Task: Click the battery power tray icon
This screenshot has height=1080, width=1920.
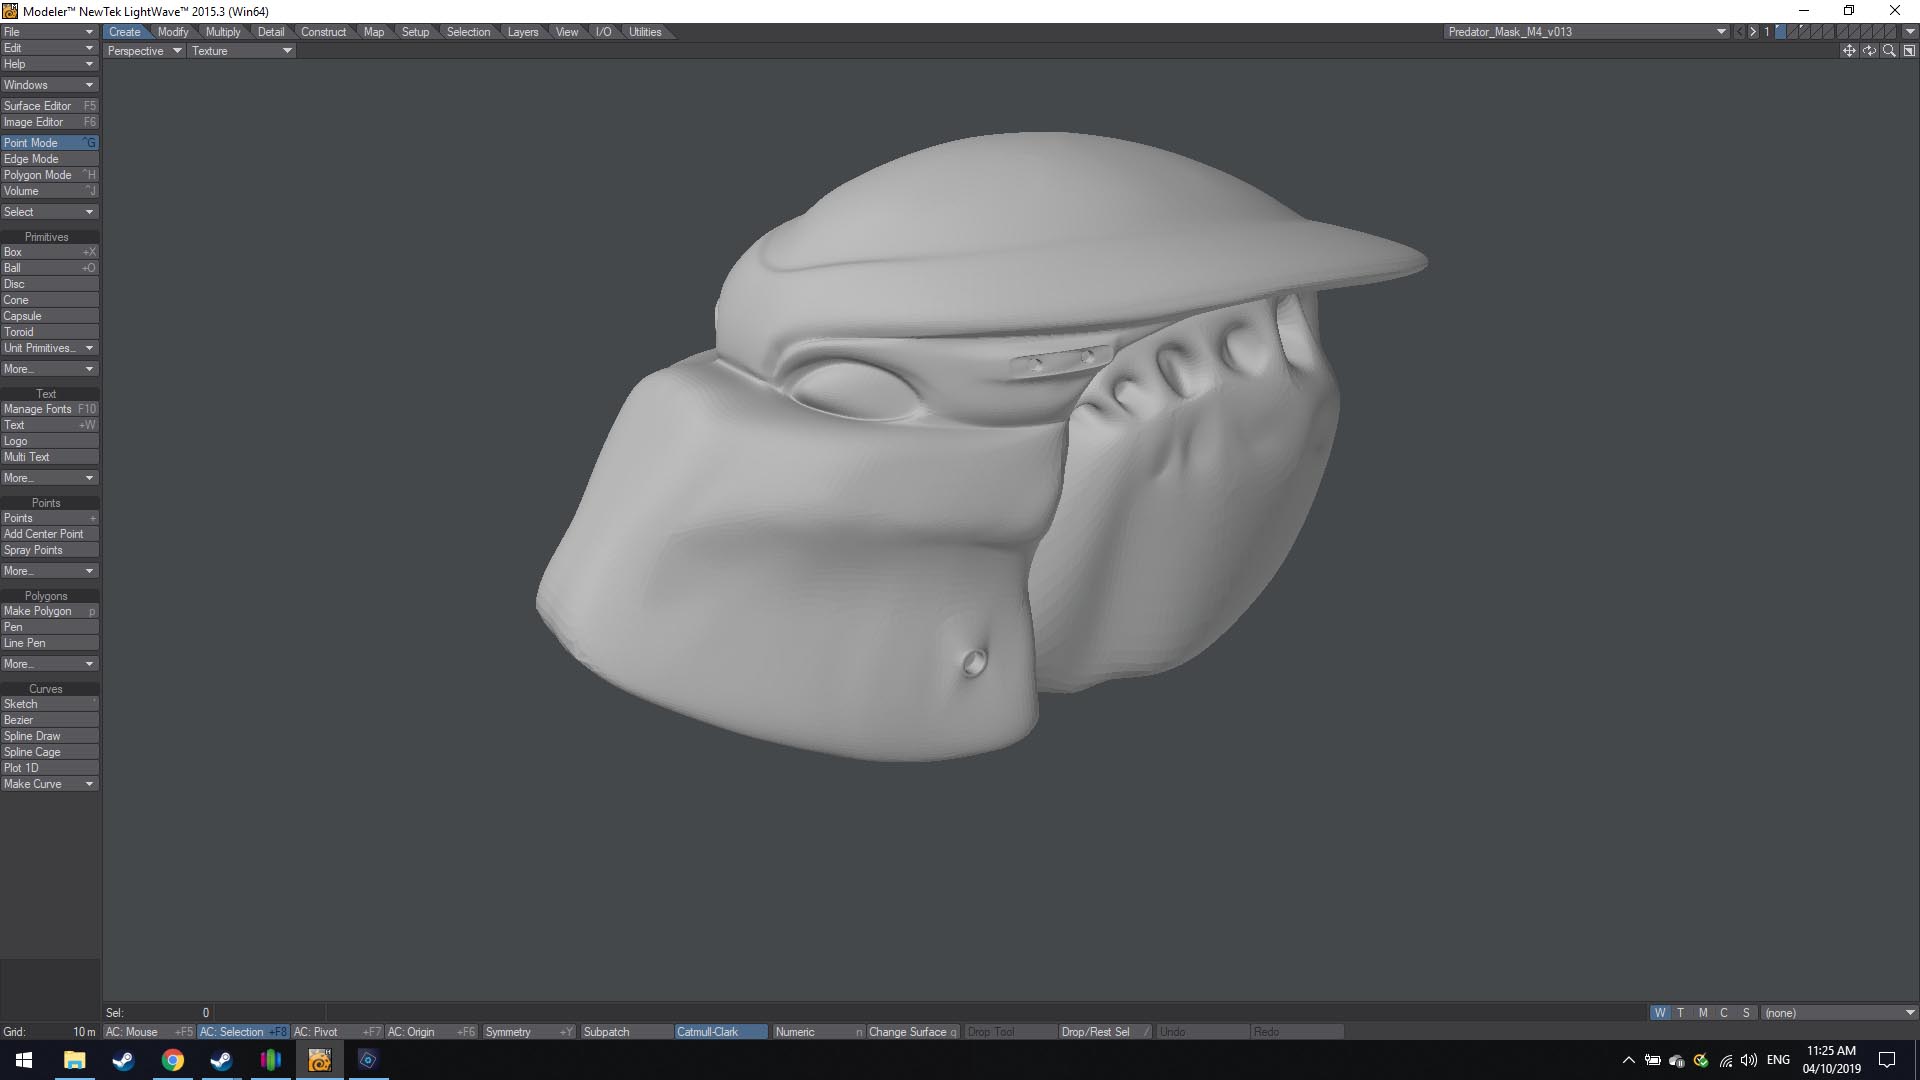Action: click(1653, 1060)
